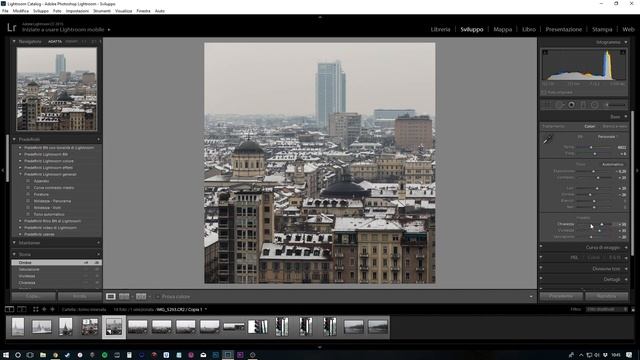This screenshot has height=360, width=640.
Task: Expand the Dettagli panel
Action: pyautogui.click(x=626, y=280)
